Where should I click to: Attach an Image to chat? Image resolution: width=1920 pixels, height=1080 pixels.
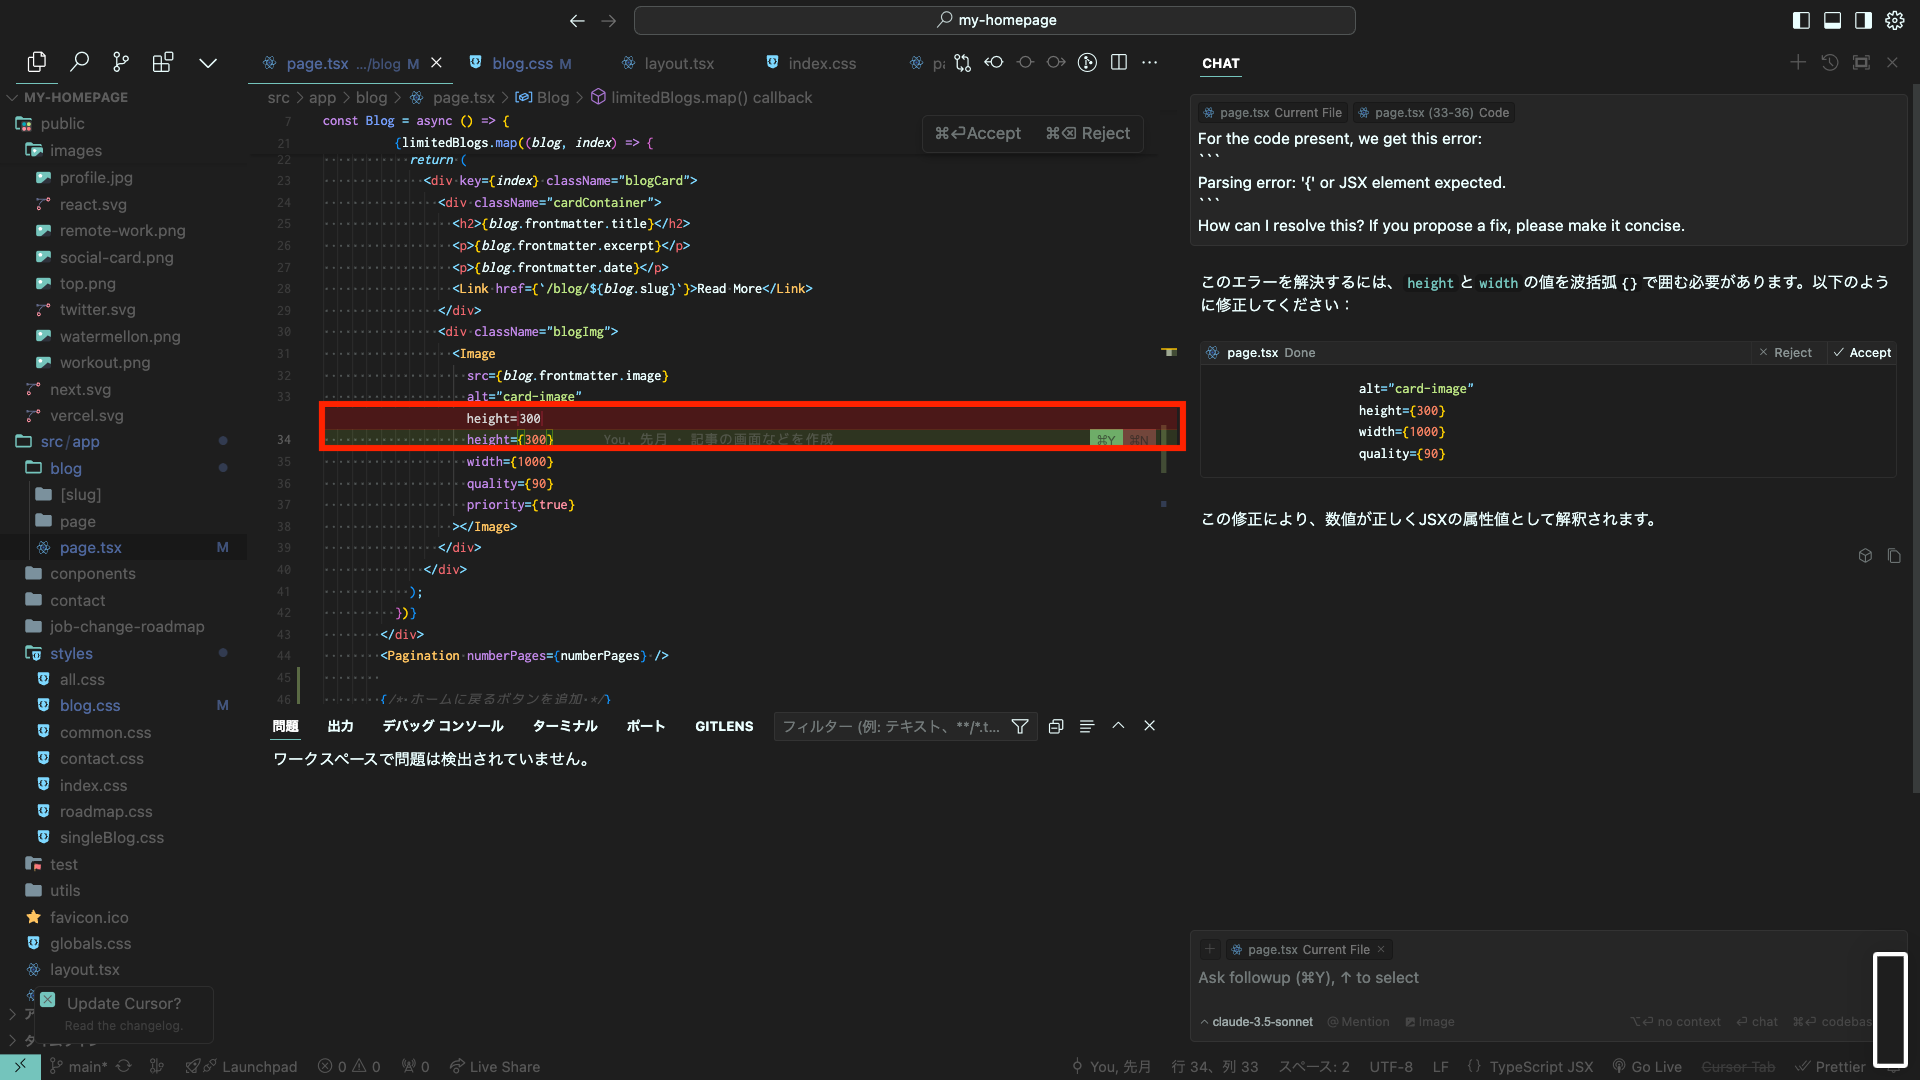[x=1429, y=1022]
